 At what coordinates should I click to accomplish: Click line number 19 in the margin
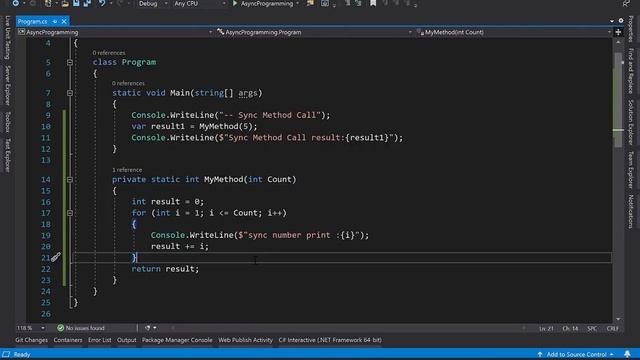pos(46,235)
